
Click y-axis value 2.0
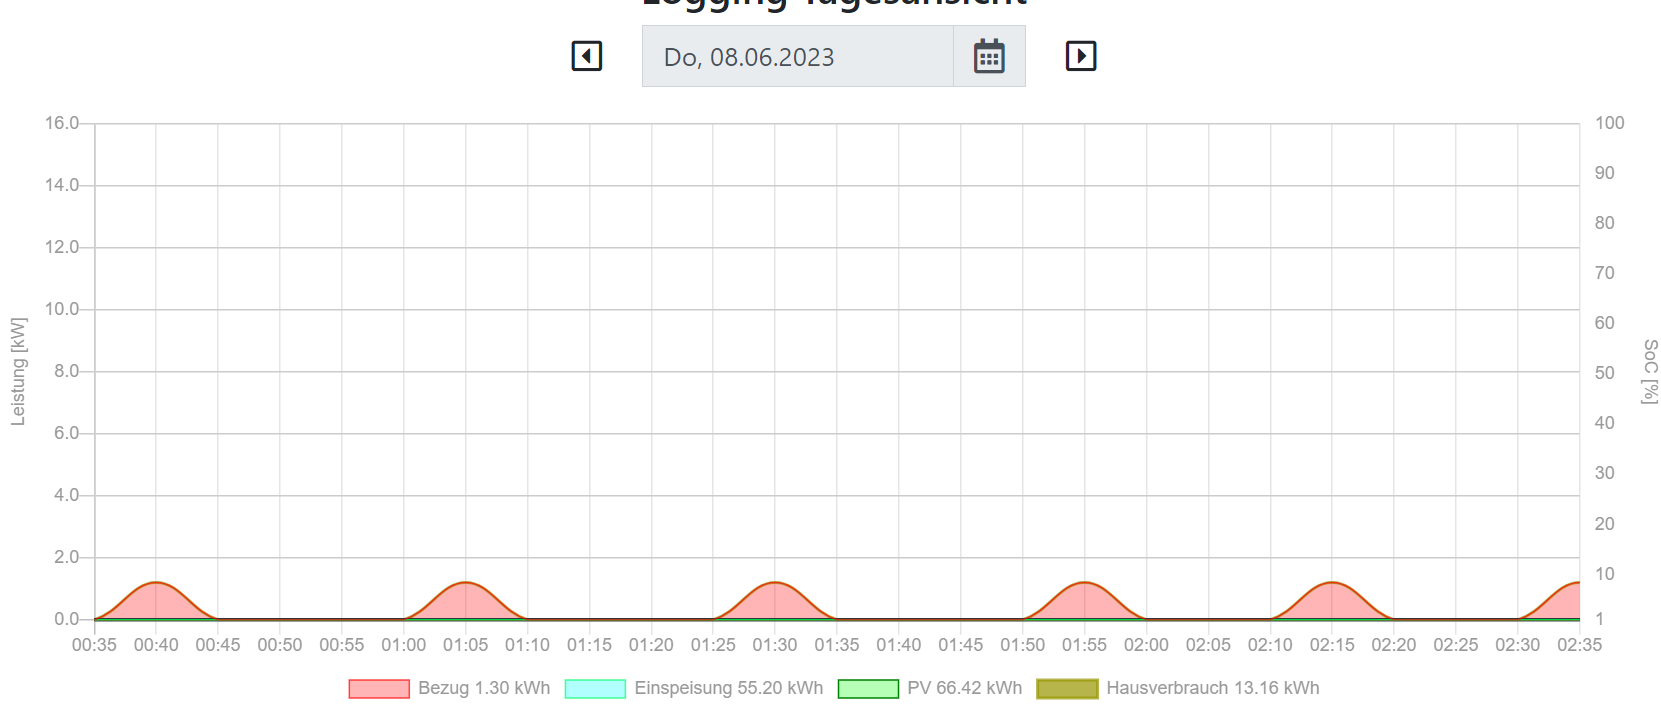pyautogui.click(x=67, y=557)
